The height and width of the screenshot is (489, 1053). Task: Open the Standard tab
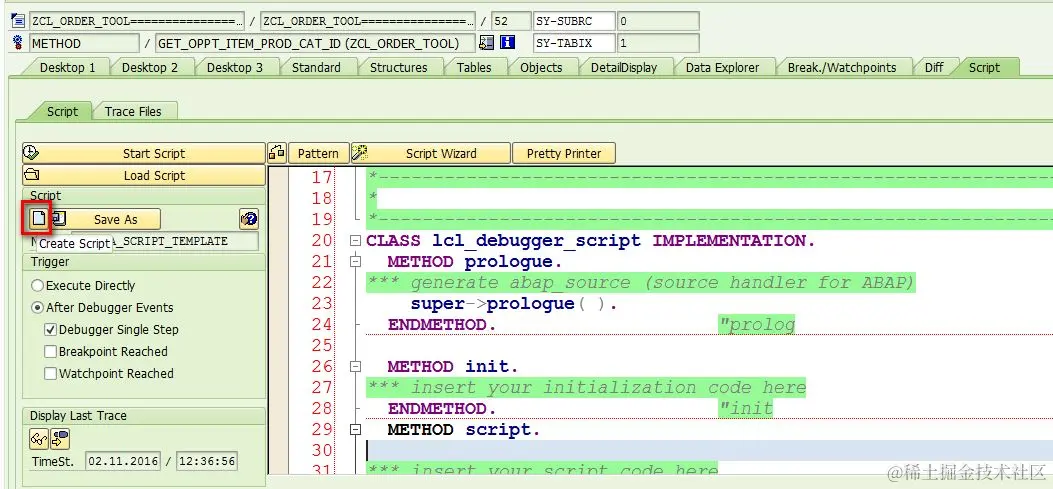point(316,67)
